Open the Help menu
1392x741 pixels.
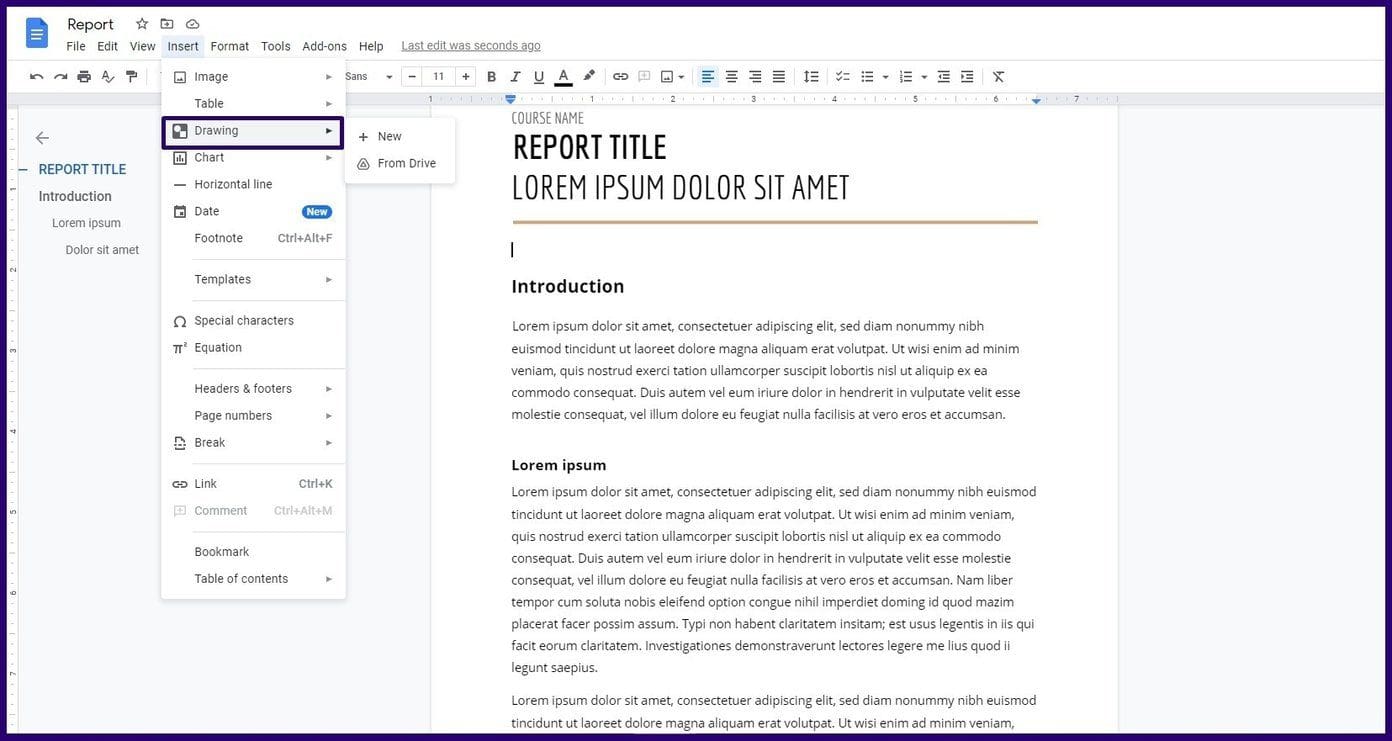point(371,46)
